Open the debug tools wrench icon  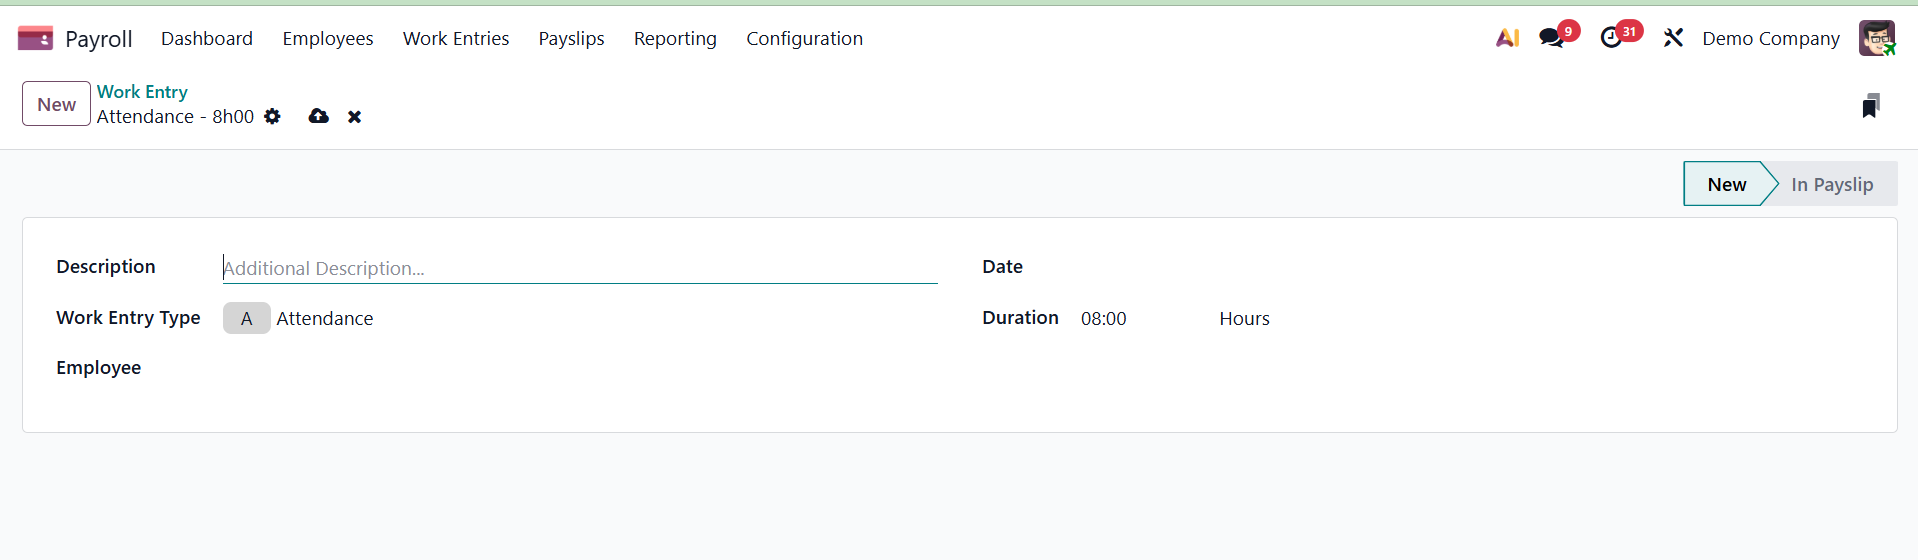[x=1673, y=38]
